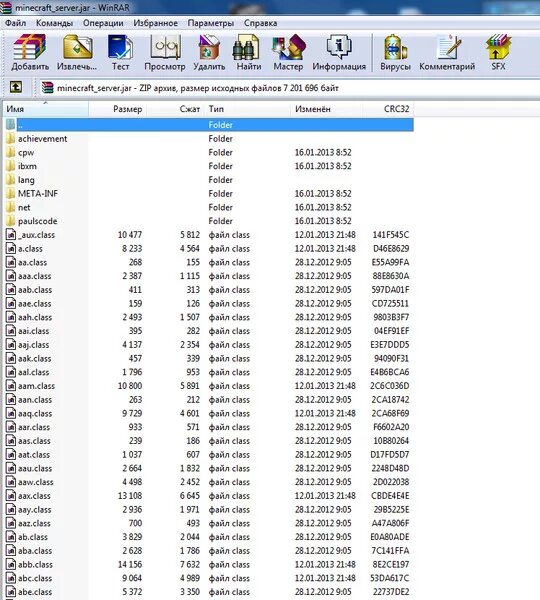The height and width of the screenshot is (600, 540).
Task: Open the Параметры menu
Action: [210, 23]
